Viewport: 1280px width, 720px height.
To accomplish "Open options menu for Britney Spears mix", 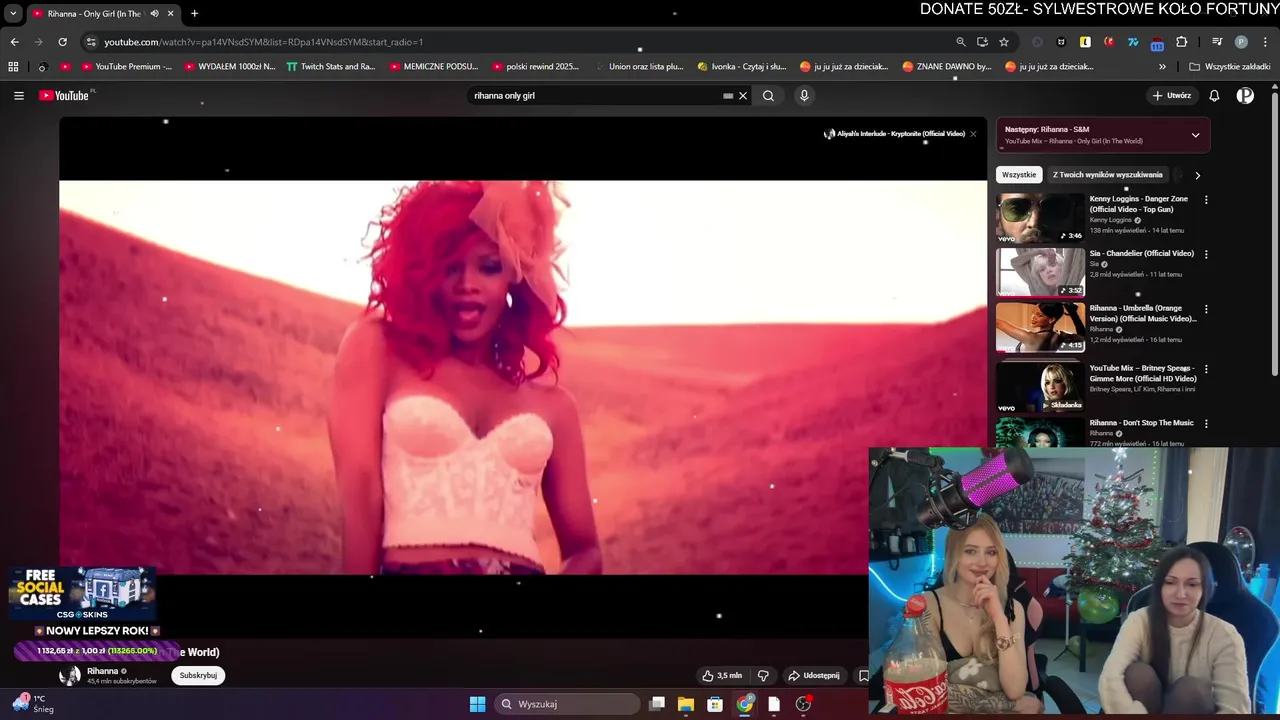I will [1206, 369].
